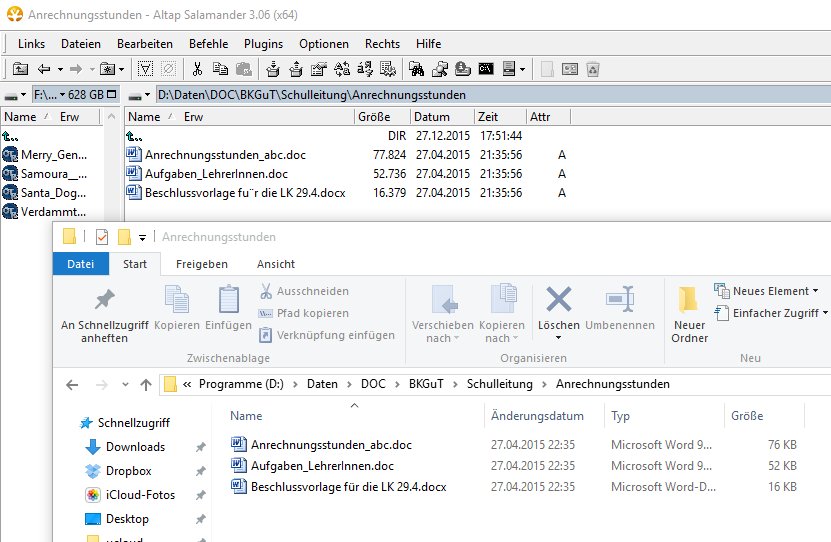Open the Plugins menu

tap(263, 44)
